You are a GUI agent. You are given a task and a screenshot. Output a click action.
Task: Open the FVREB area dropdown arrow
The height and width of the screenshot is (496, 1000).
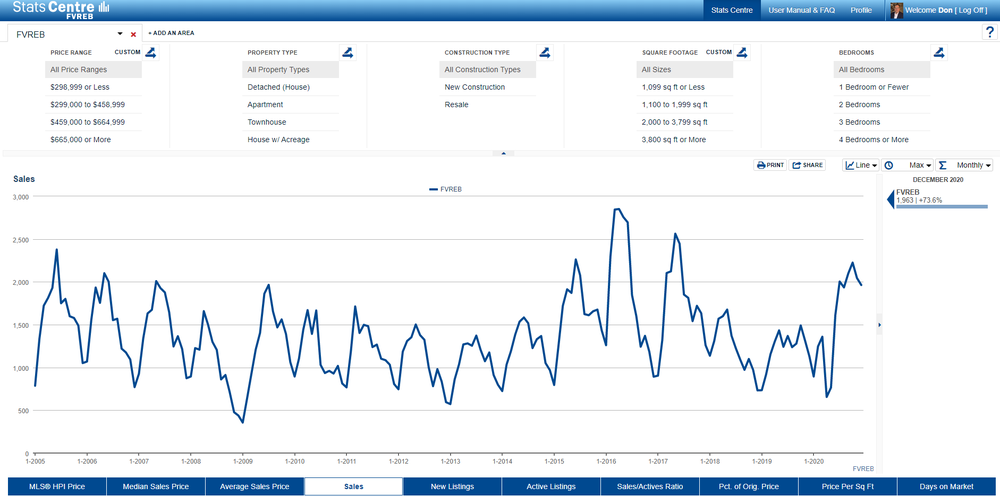(120, 34)
